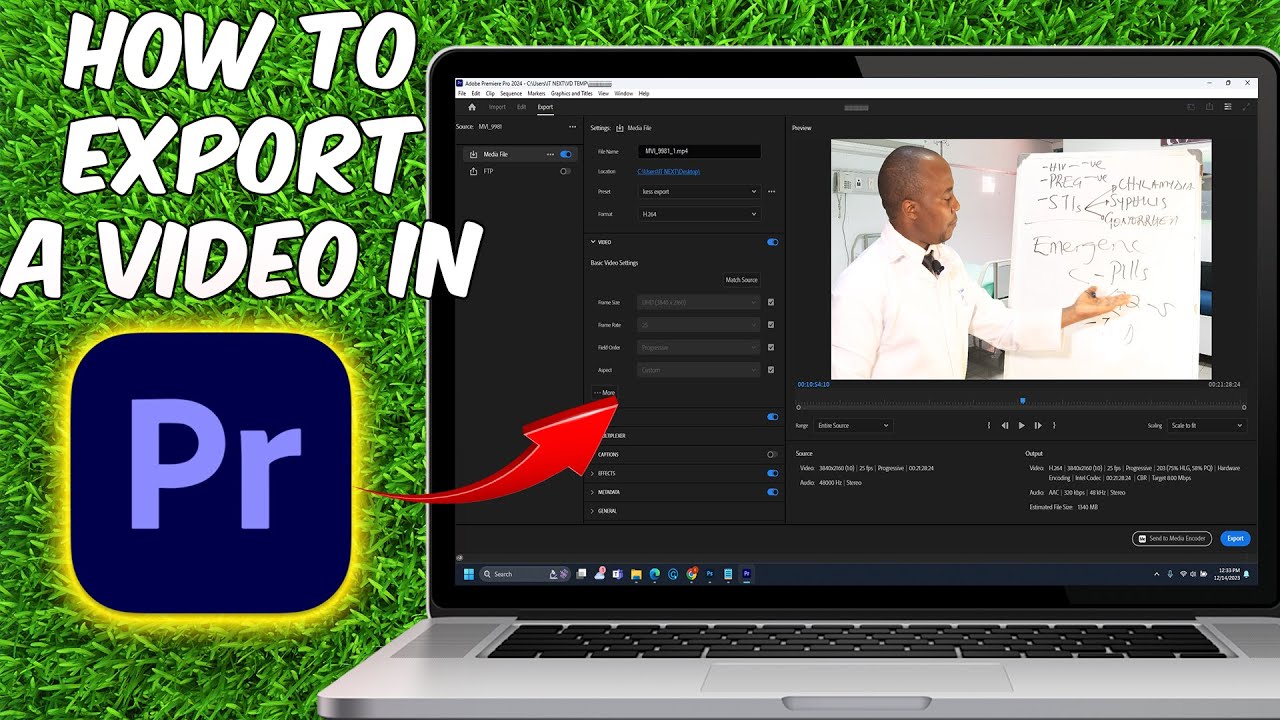Toggle the METADATA section switch

(772, 492)
